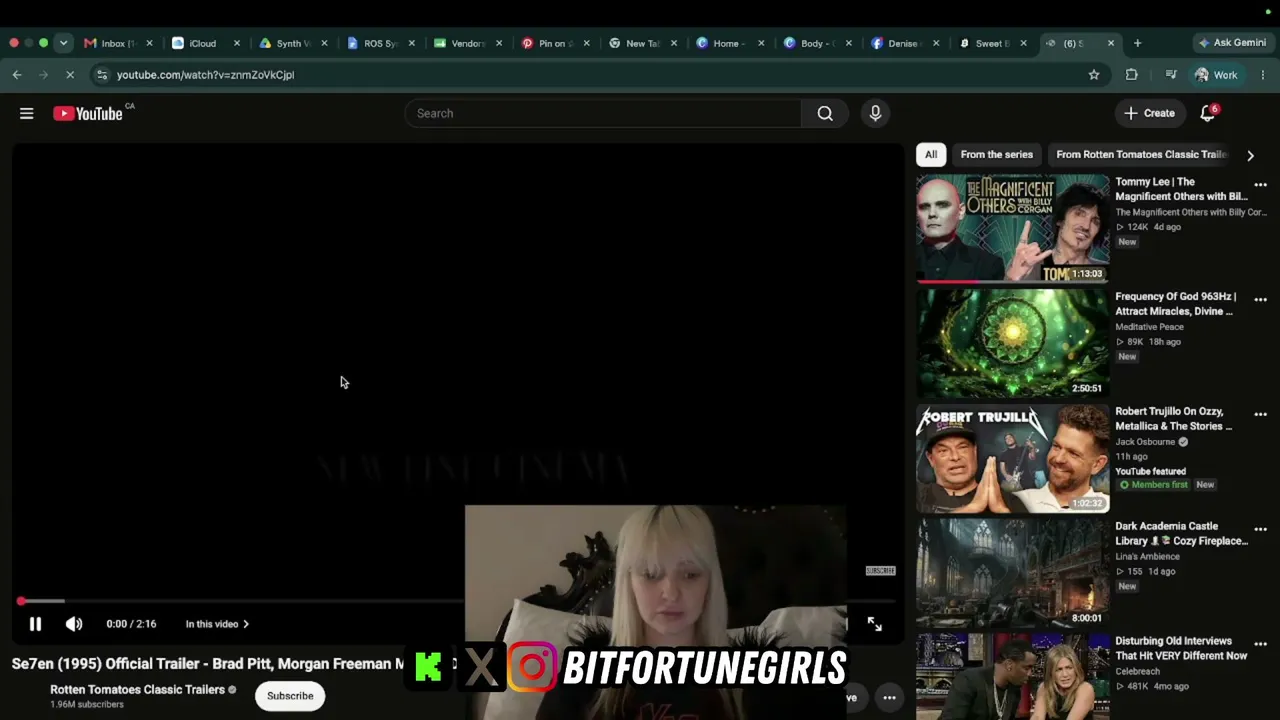
Task: Click the Jack Osbourne channel name
Action: pyautogui.click(x=1145, y=442)
